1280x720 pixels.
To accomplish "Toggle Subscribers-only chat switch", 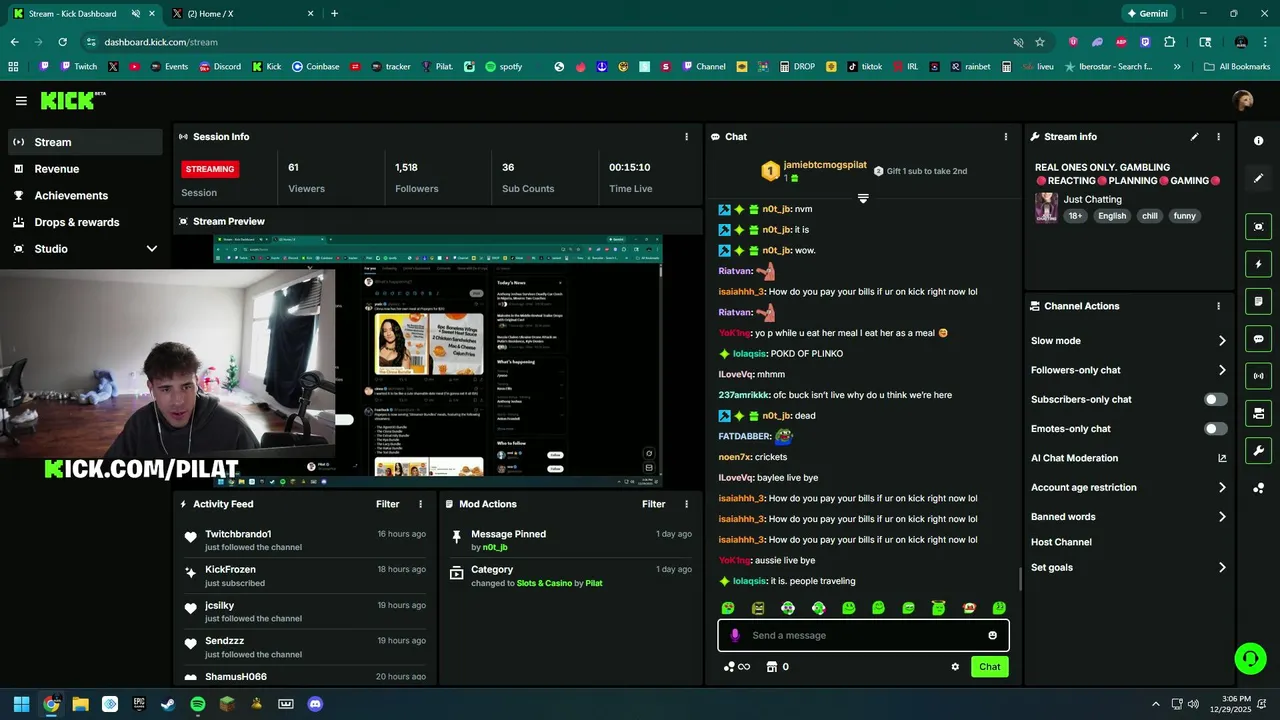I will point(1215,399).
